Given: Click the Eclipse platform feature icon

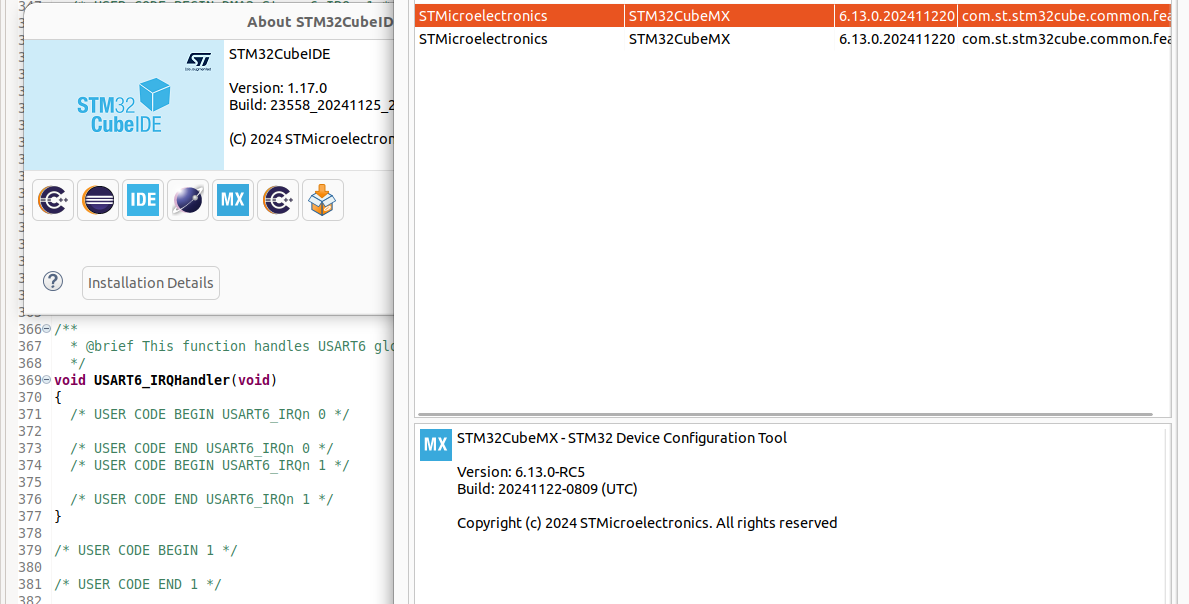Looking at the screenshot, I should [98, 200].
